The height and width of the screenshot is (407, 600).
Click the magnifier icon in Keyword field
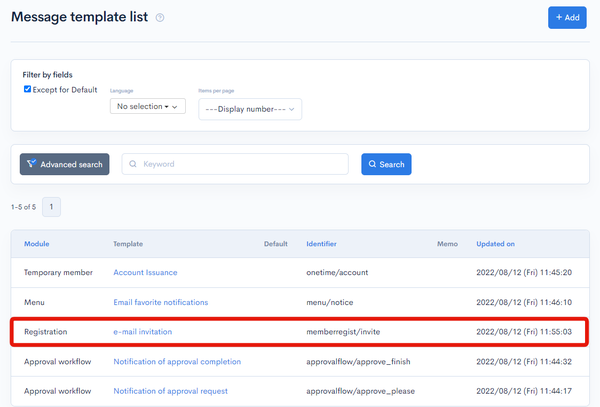point(133,164)
